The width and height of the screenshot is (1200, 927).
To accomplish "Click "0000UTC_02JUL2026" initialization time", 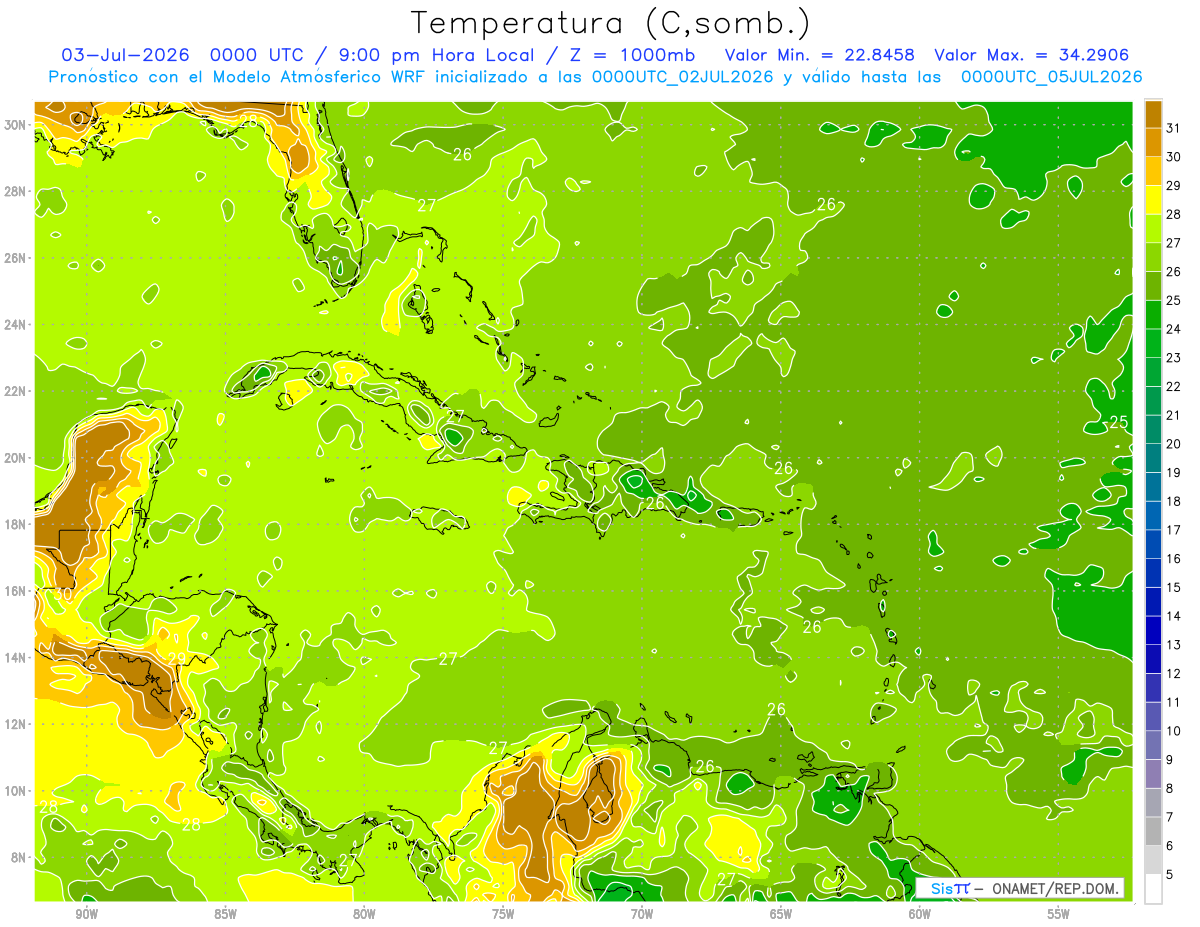I will (682, 77).
